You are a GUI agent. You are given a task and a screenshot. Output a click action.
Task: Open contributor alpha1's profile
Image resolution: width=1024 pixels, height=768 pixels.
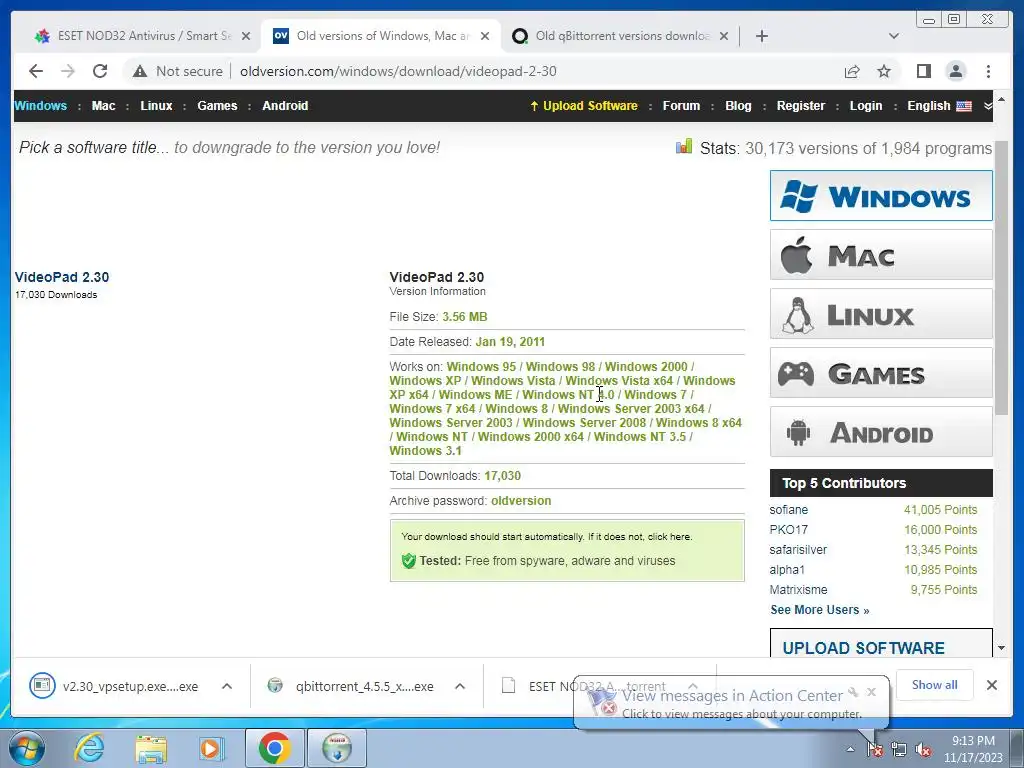tap(787, 570)
